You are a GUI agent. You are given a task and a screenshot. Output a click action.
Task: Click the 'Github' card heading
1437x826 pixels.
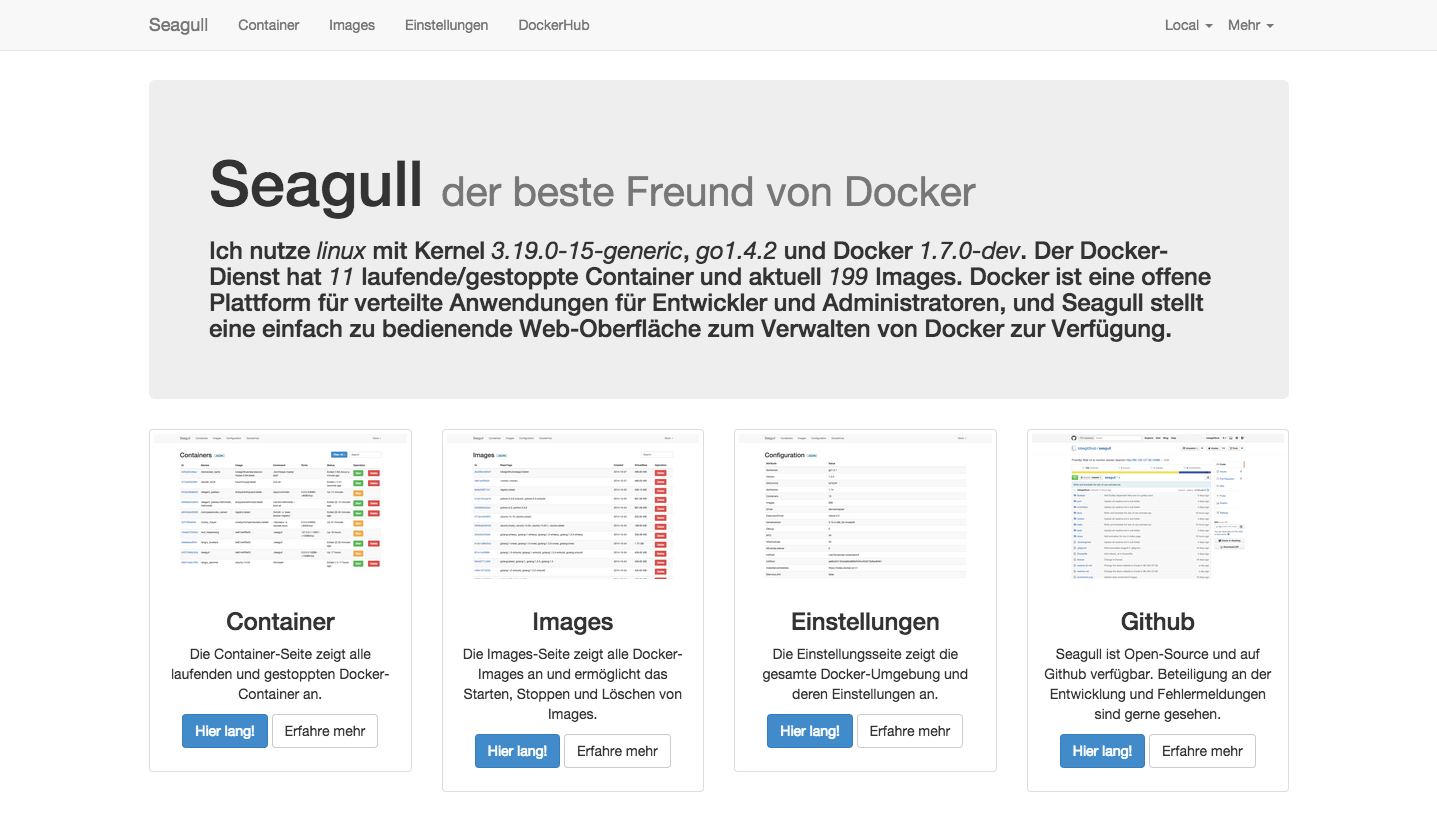coord(1158,622)
